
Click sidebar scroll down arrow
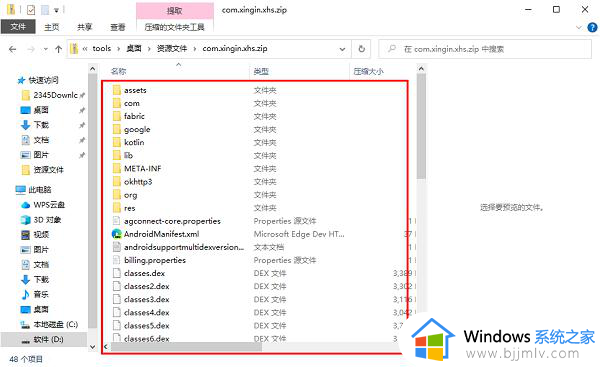[x=92, y=346]
